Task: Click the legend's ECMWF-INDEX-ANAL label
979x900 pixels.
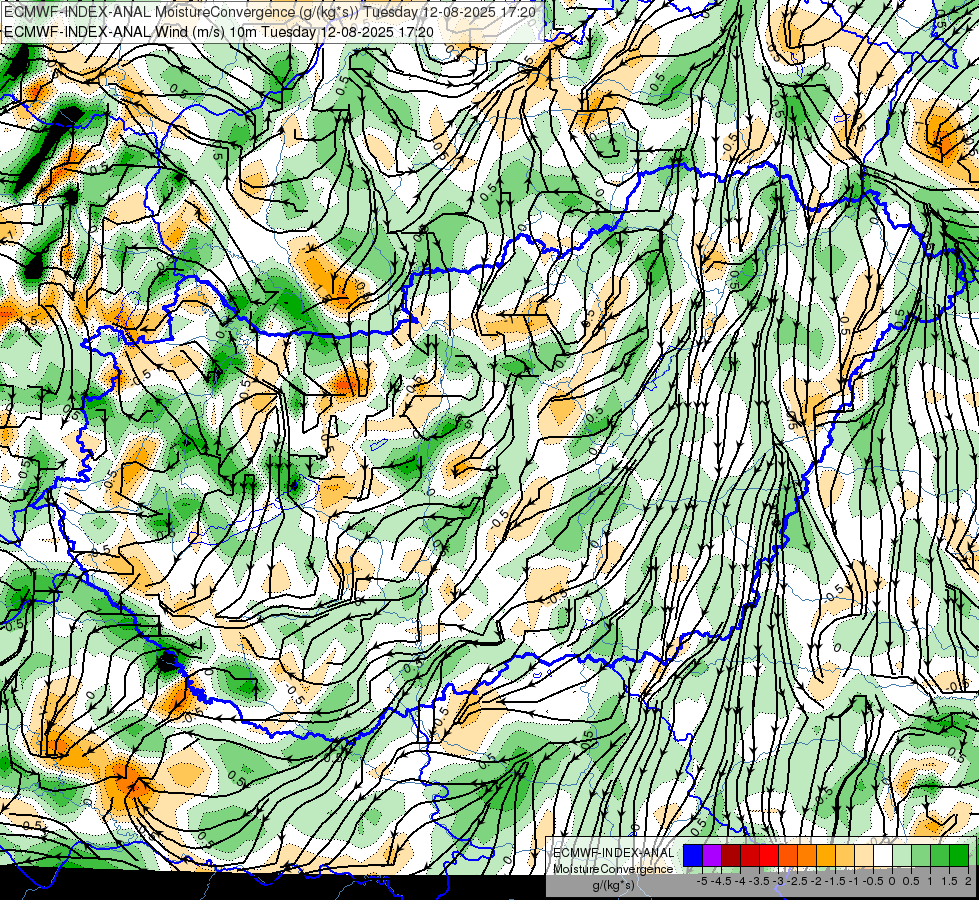Action: pyautogui.click(x=613, y=853)
